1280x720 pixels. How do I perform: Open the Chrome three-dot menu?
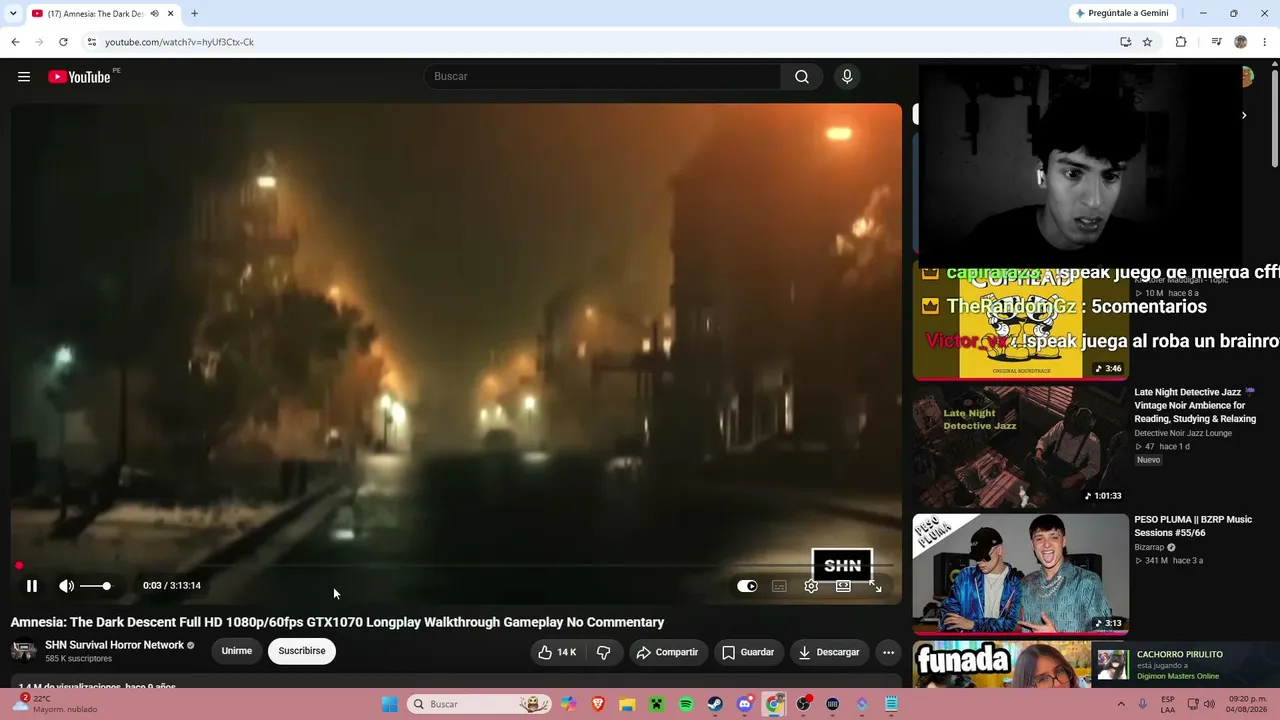coord(1265,42)
